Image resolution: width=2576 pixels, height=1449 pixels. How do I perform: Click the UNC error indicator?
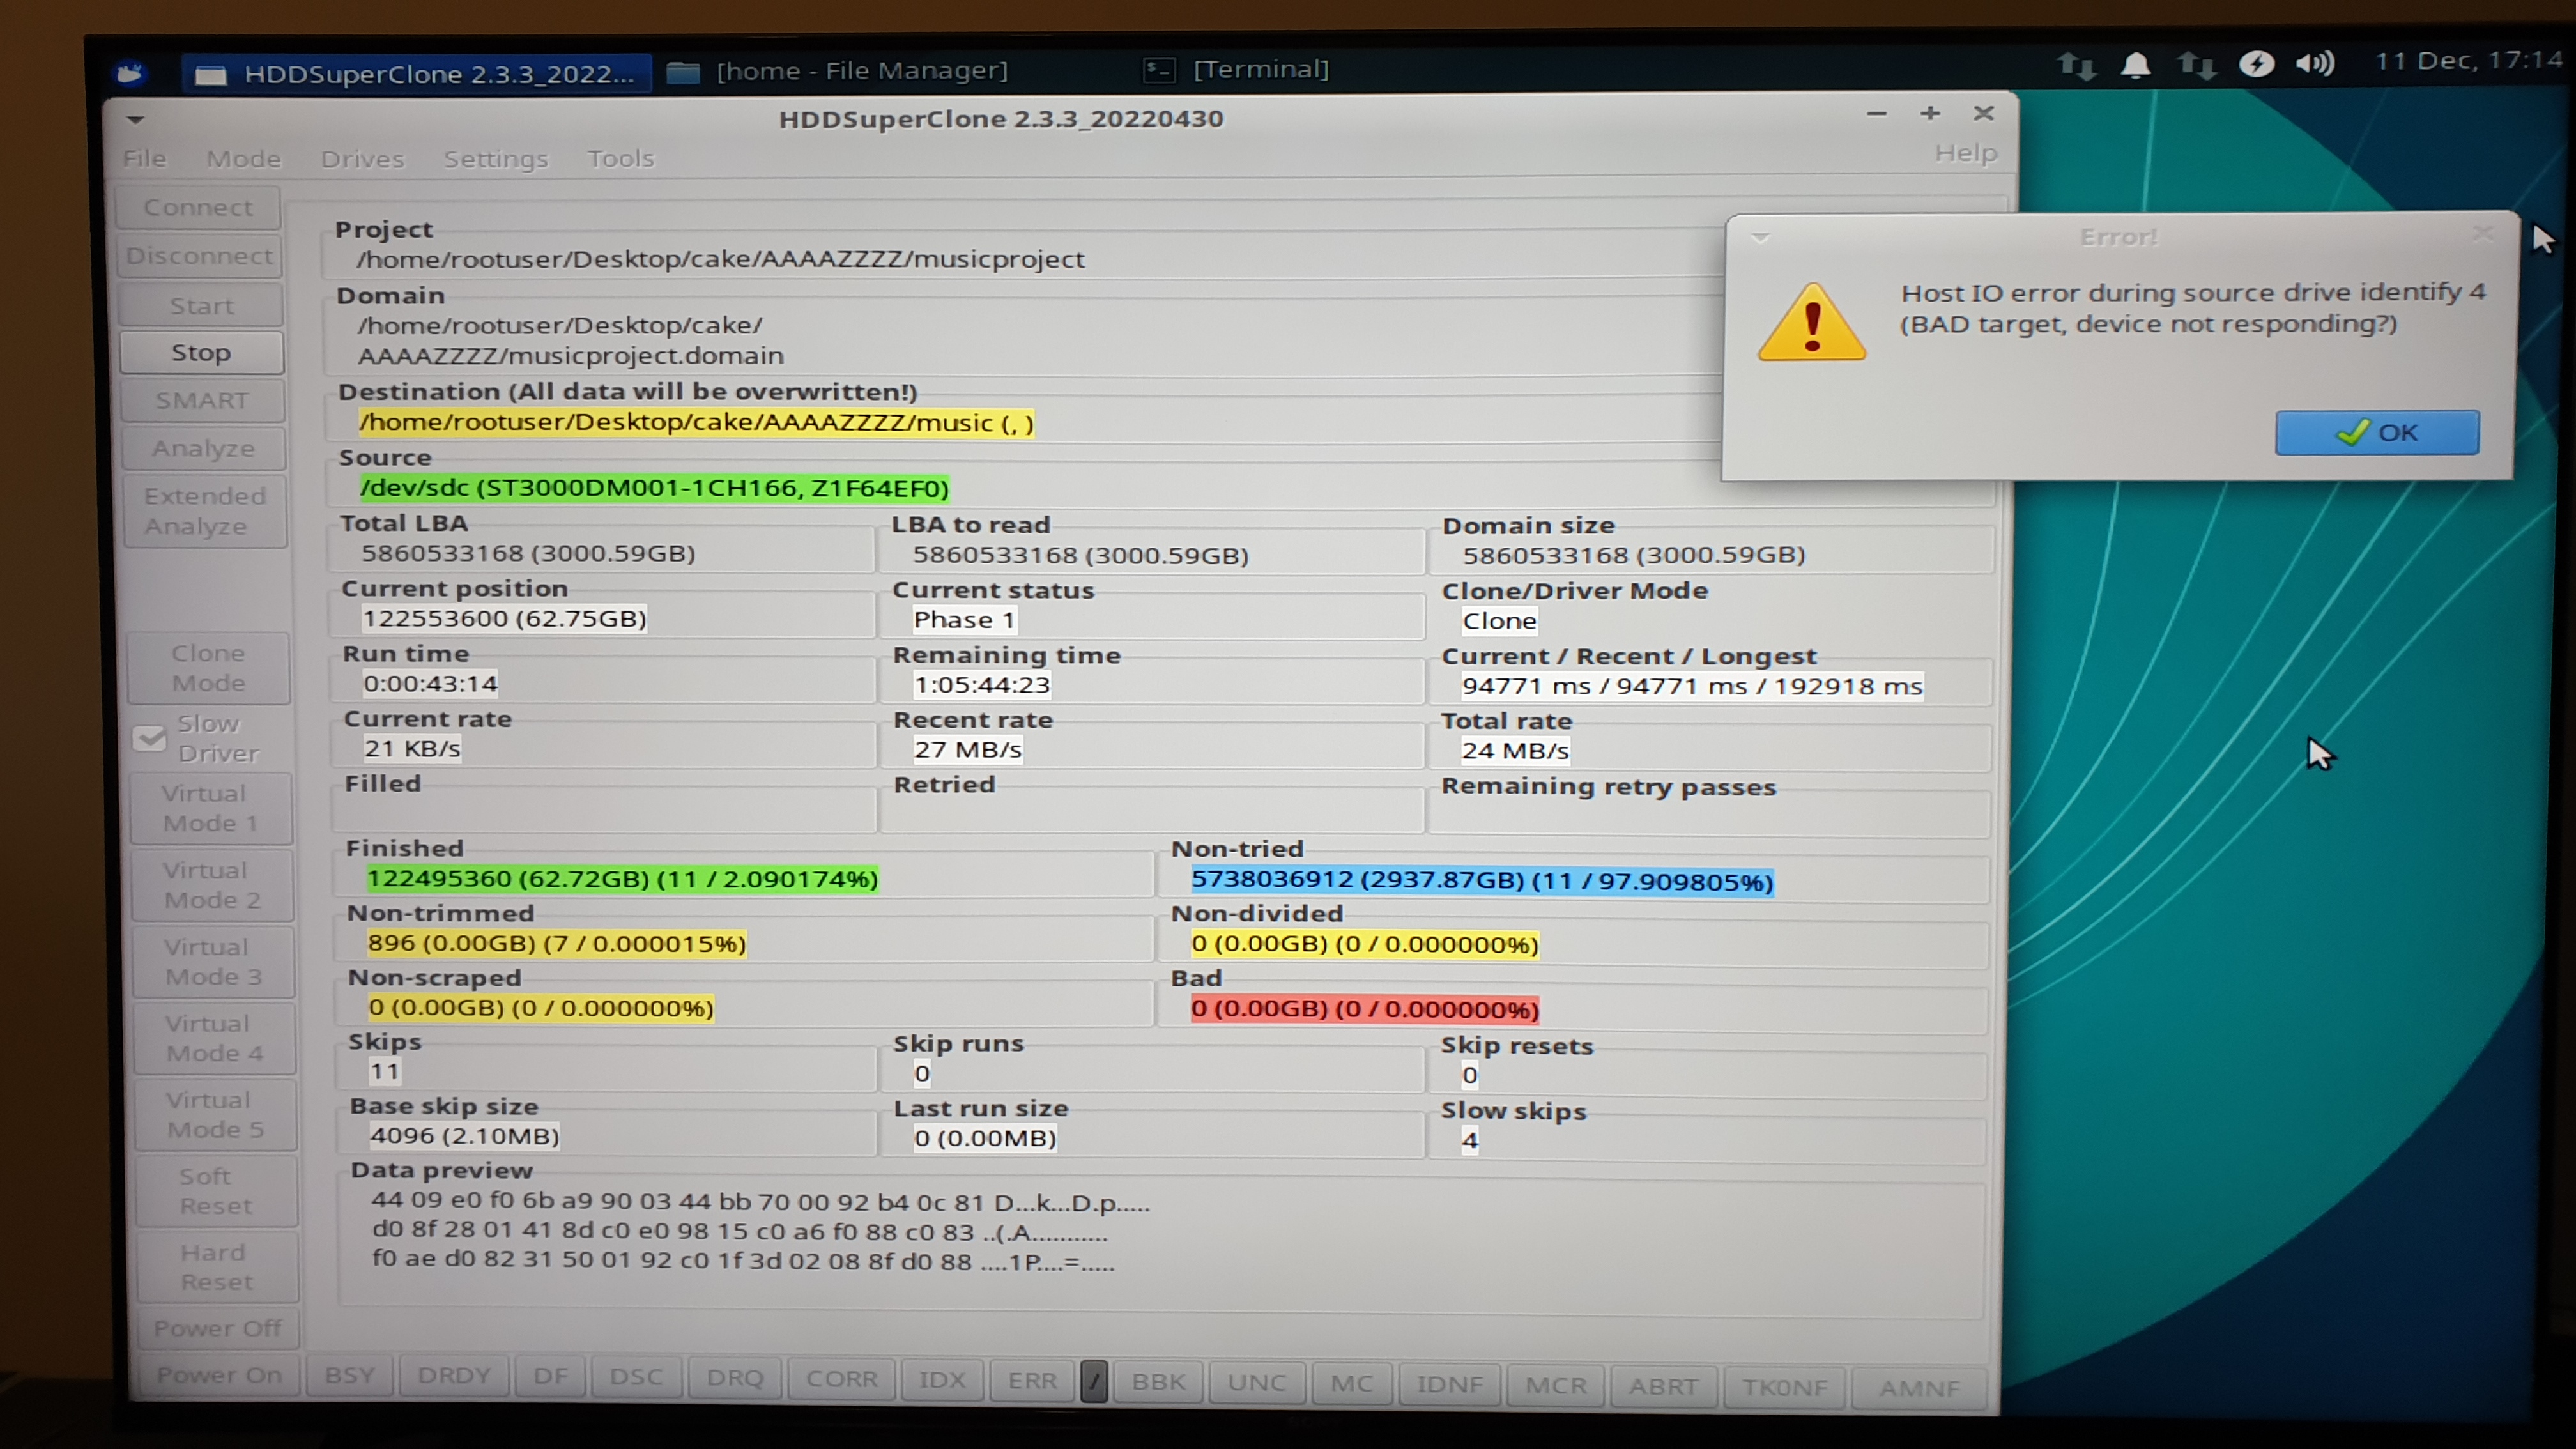[x=1257, y=1384]
